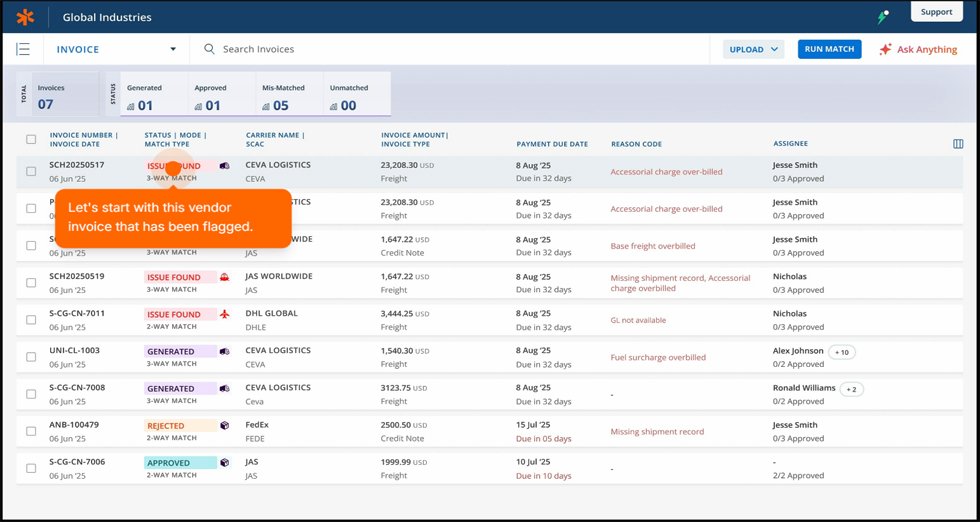Toggle the select-all invoices header checkbox
Screen dimensions: 980x522
[31, 139]
